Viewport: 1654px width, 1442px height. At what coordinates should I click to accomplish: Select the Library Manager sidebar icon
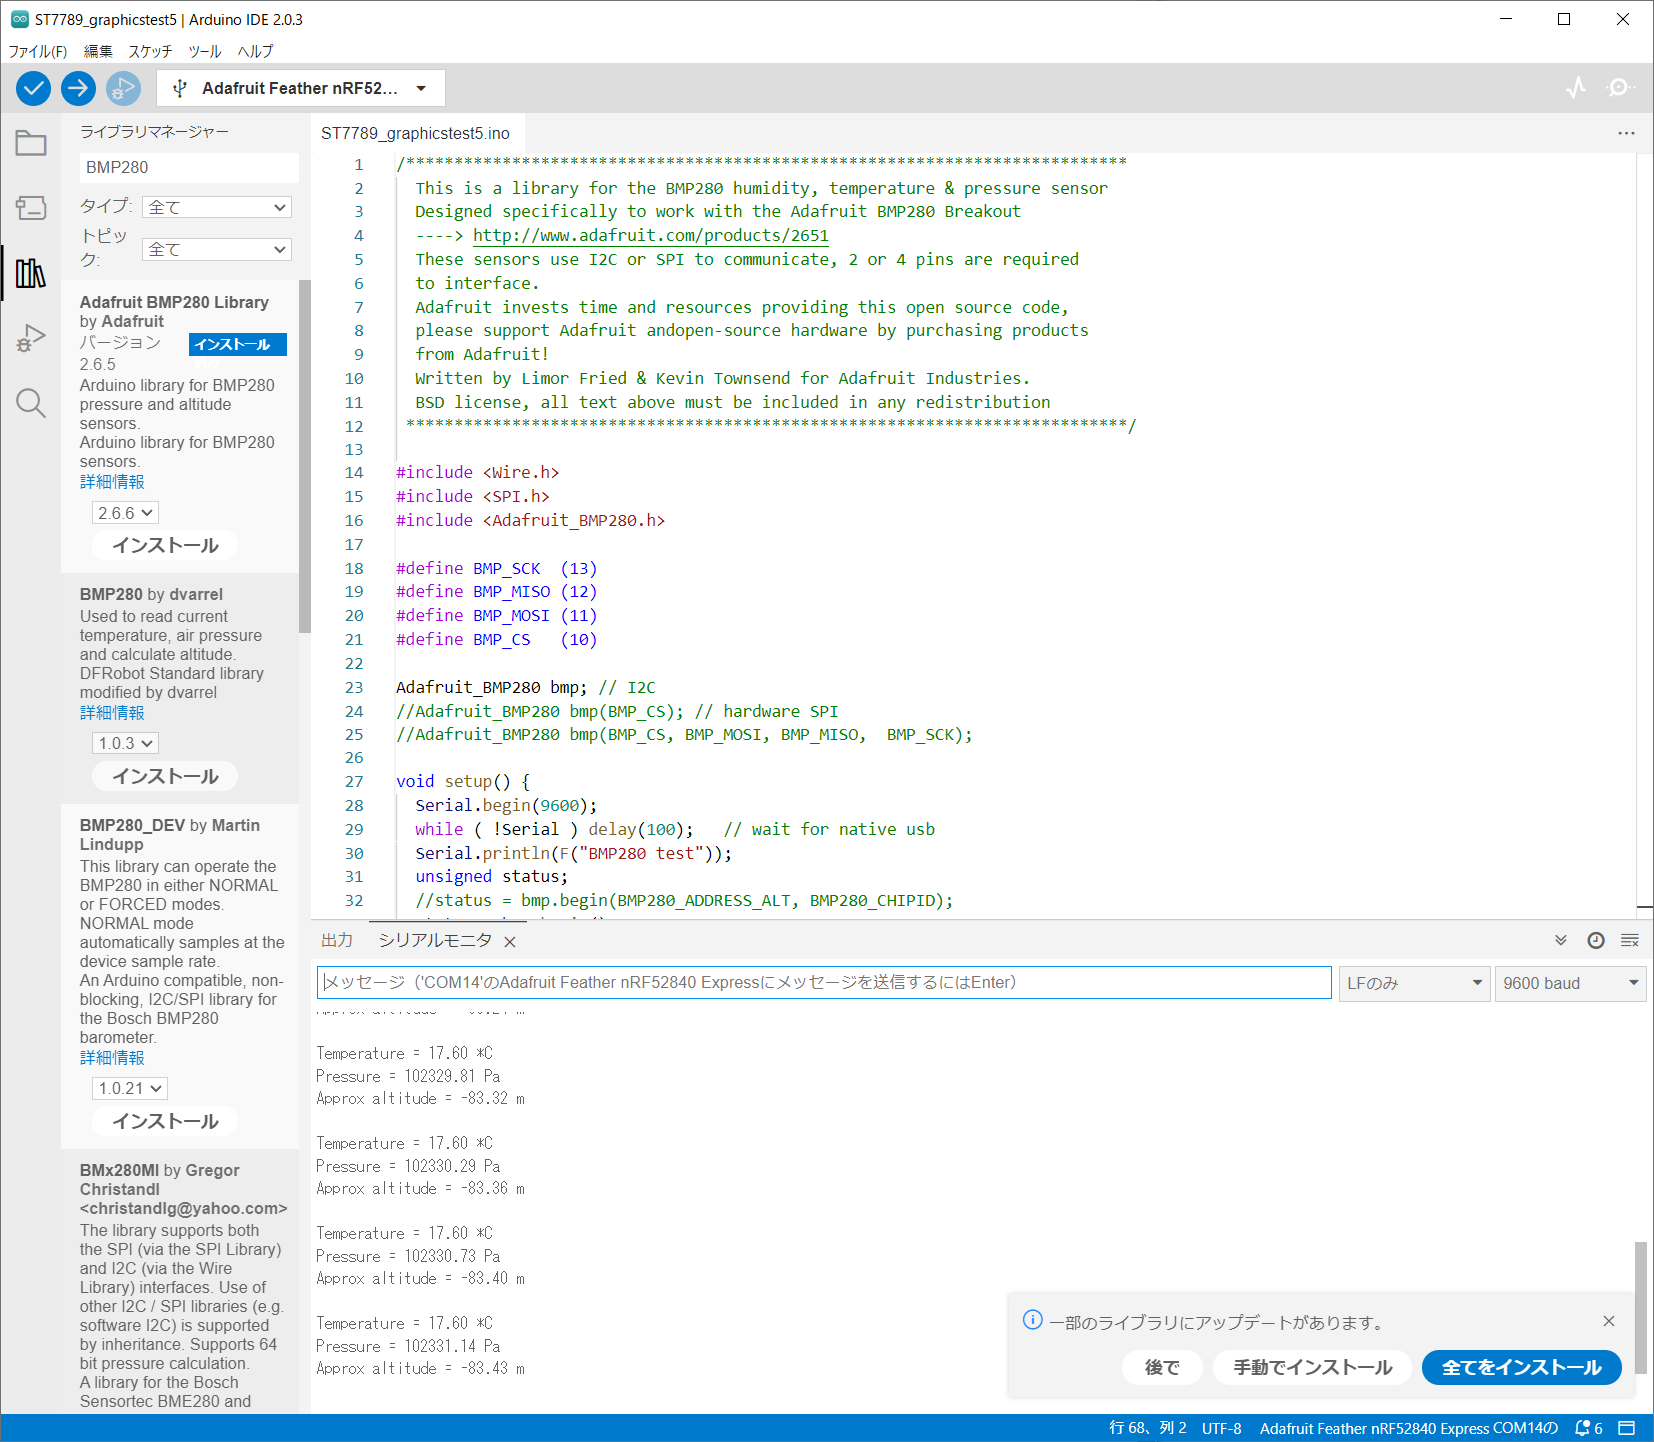point(31,273)
